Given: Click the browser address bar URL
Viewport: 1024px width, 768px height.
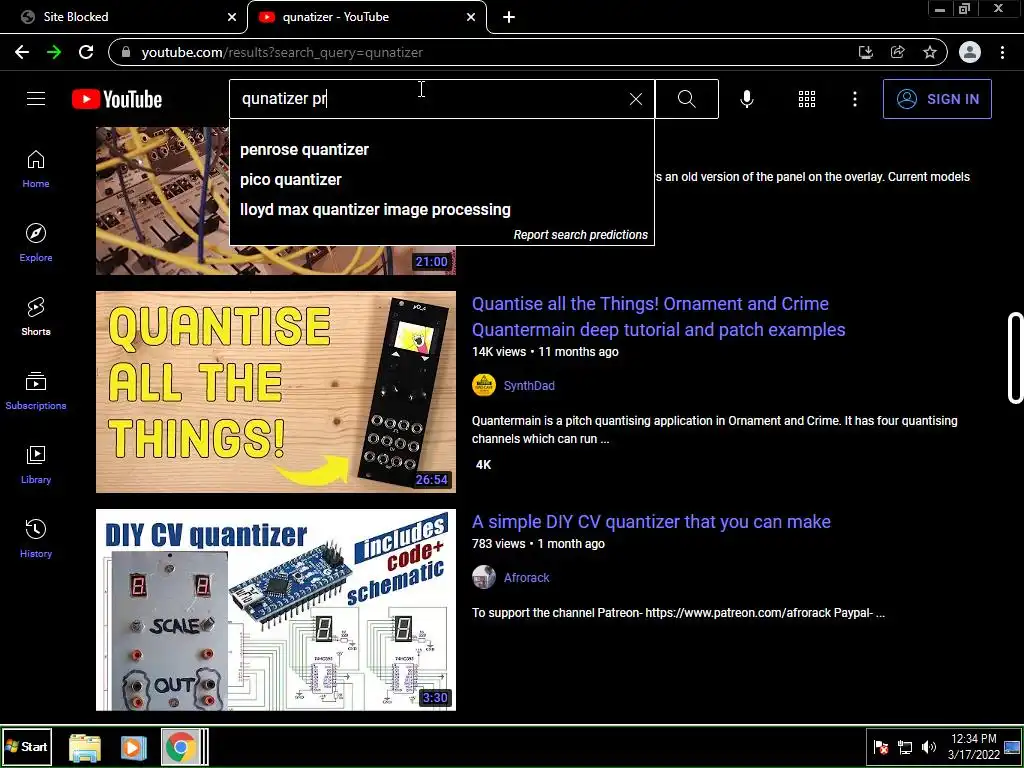Looking at the screenshot, I should tap(282, 52).
